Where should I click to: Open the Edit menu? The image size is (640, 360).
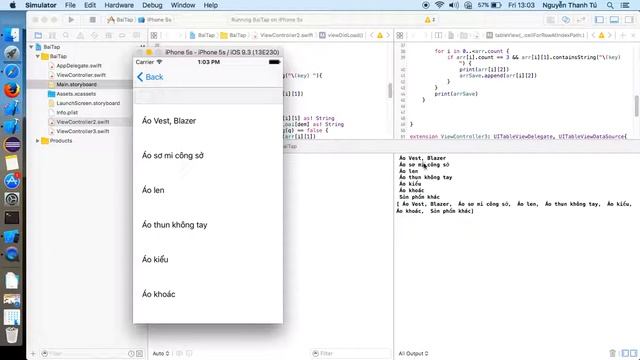90,5
